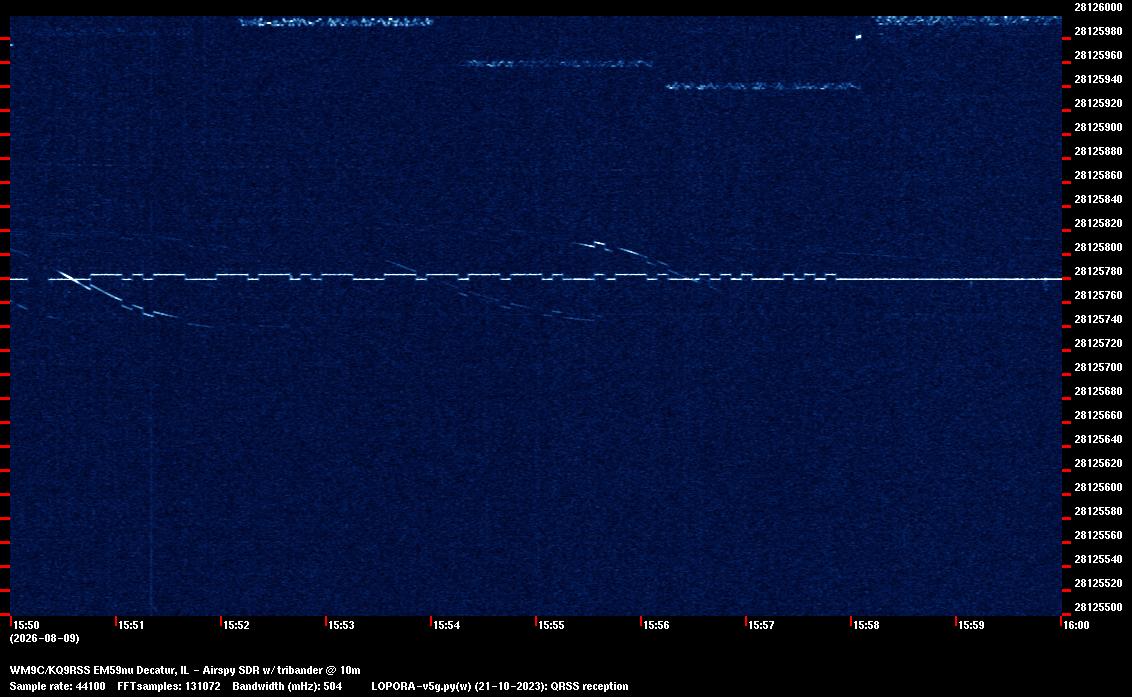Click frequency label 28125540

(1098, 559)
